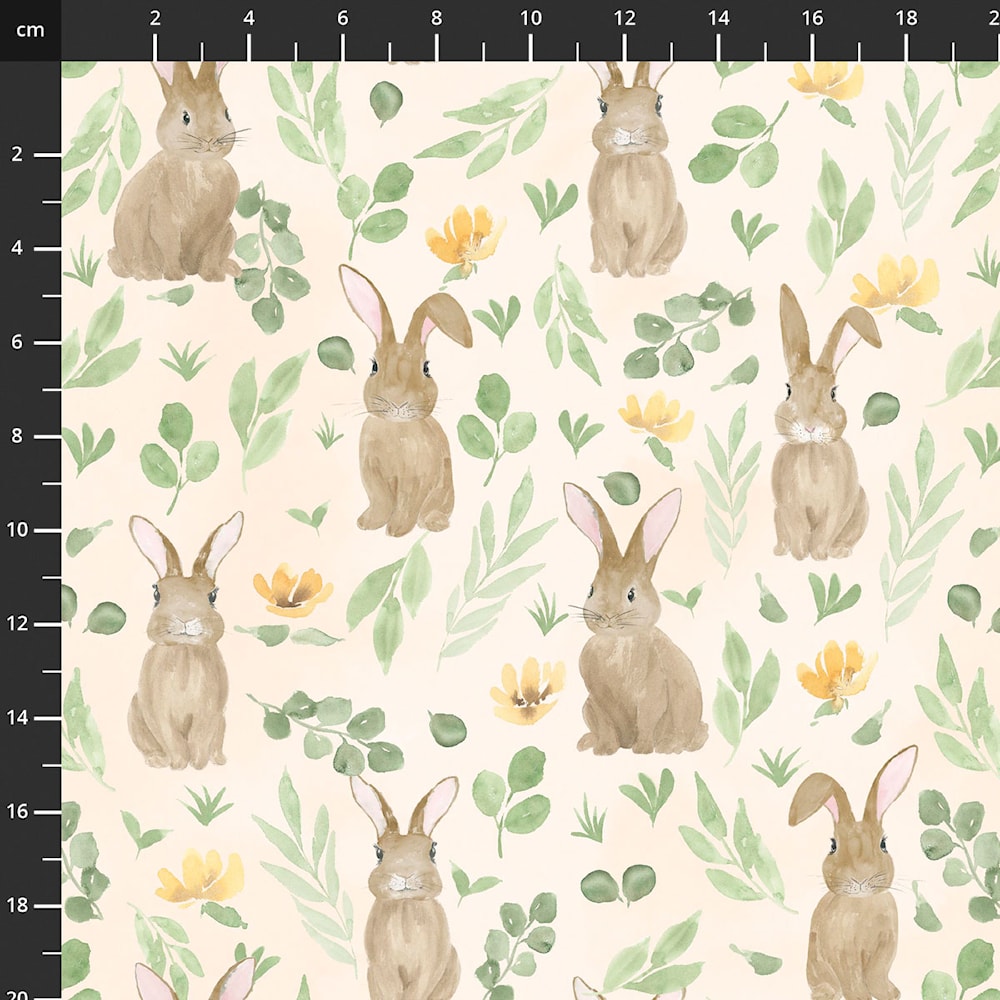1000x1000 pixels.
Task: Select the 4 on the left ruler
Action: pyautogui.click(x=17, y=248)
